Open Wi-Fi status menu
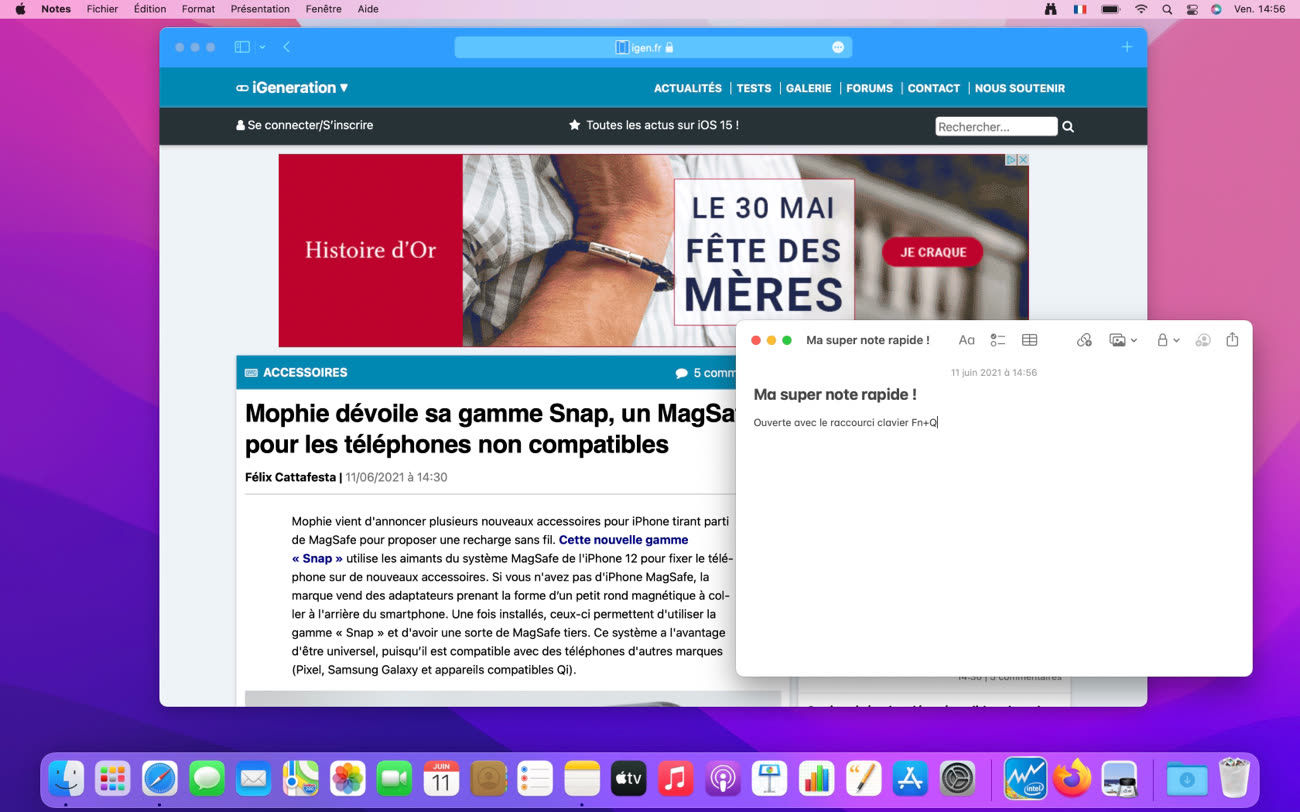Screen dimensions: 1300x812 [1141, 9]
